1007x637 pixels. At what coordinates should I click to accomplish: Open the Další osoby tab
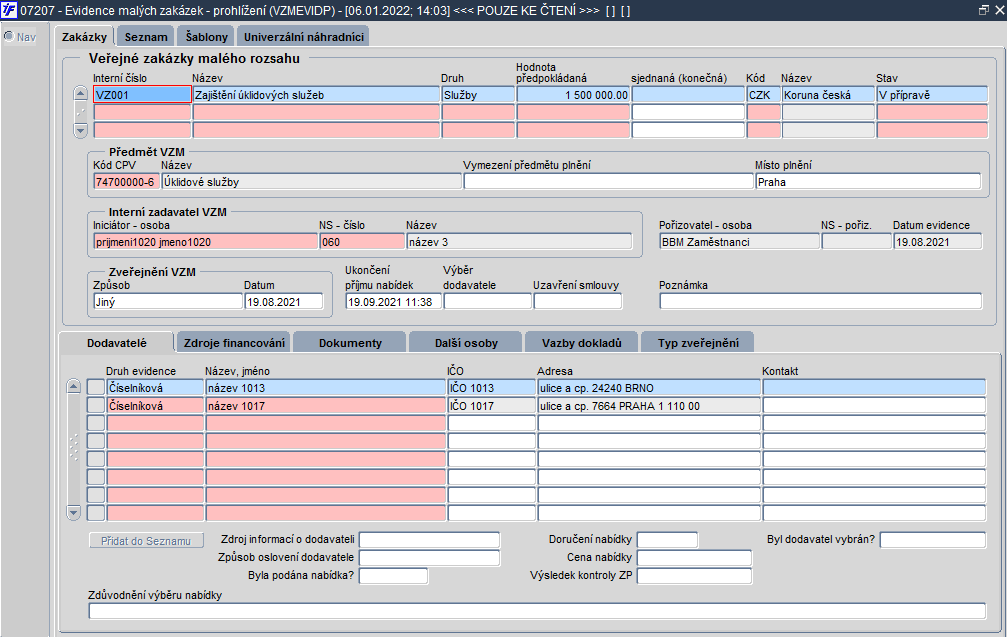coord(466,343)
